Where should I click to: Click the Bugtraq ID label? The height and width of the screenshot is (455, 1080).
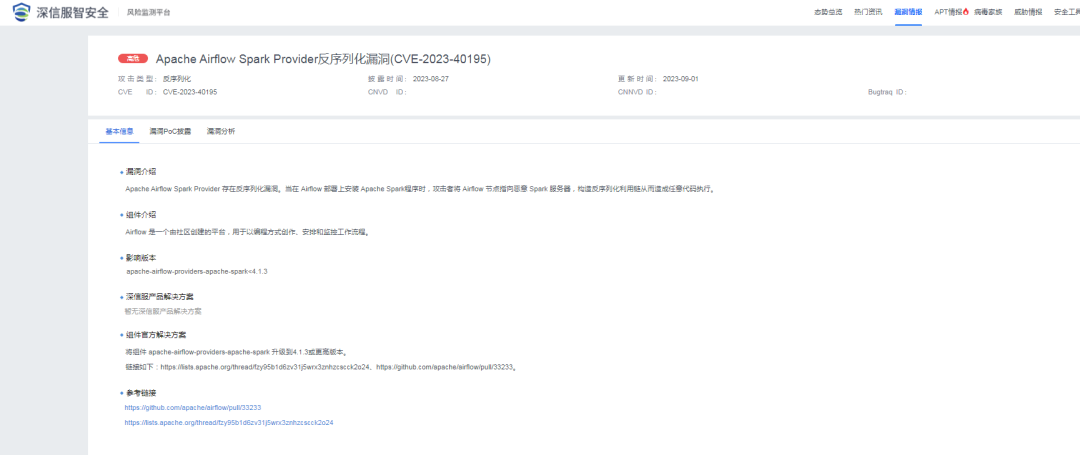[888, 92]
